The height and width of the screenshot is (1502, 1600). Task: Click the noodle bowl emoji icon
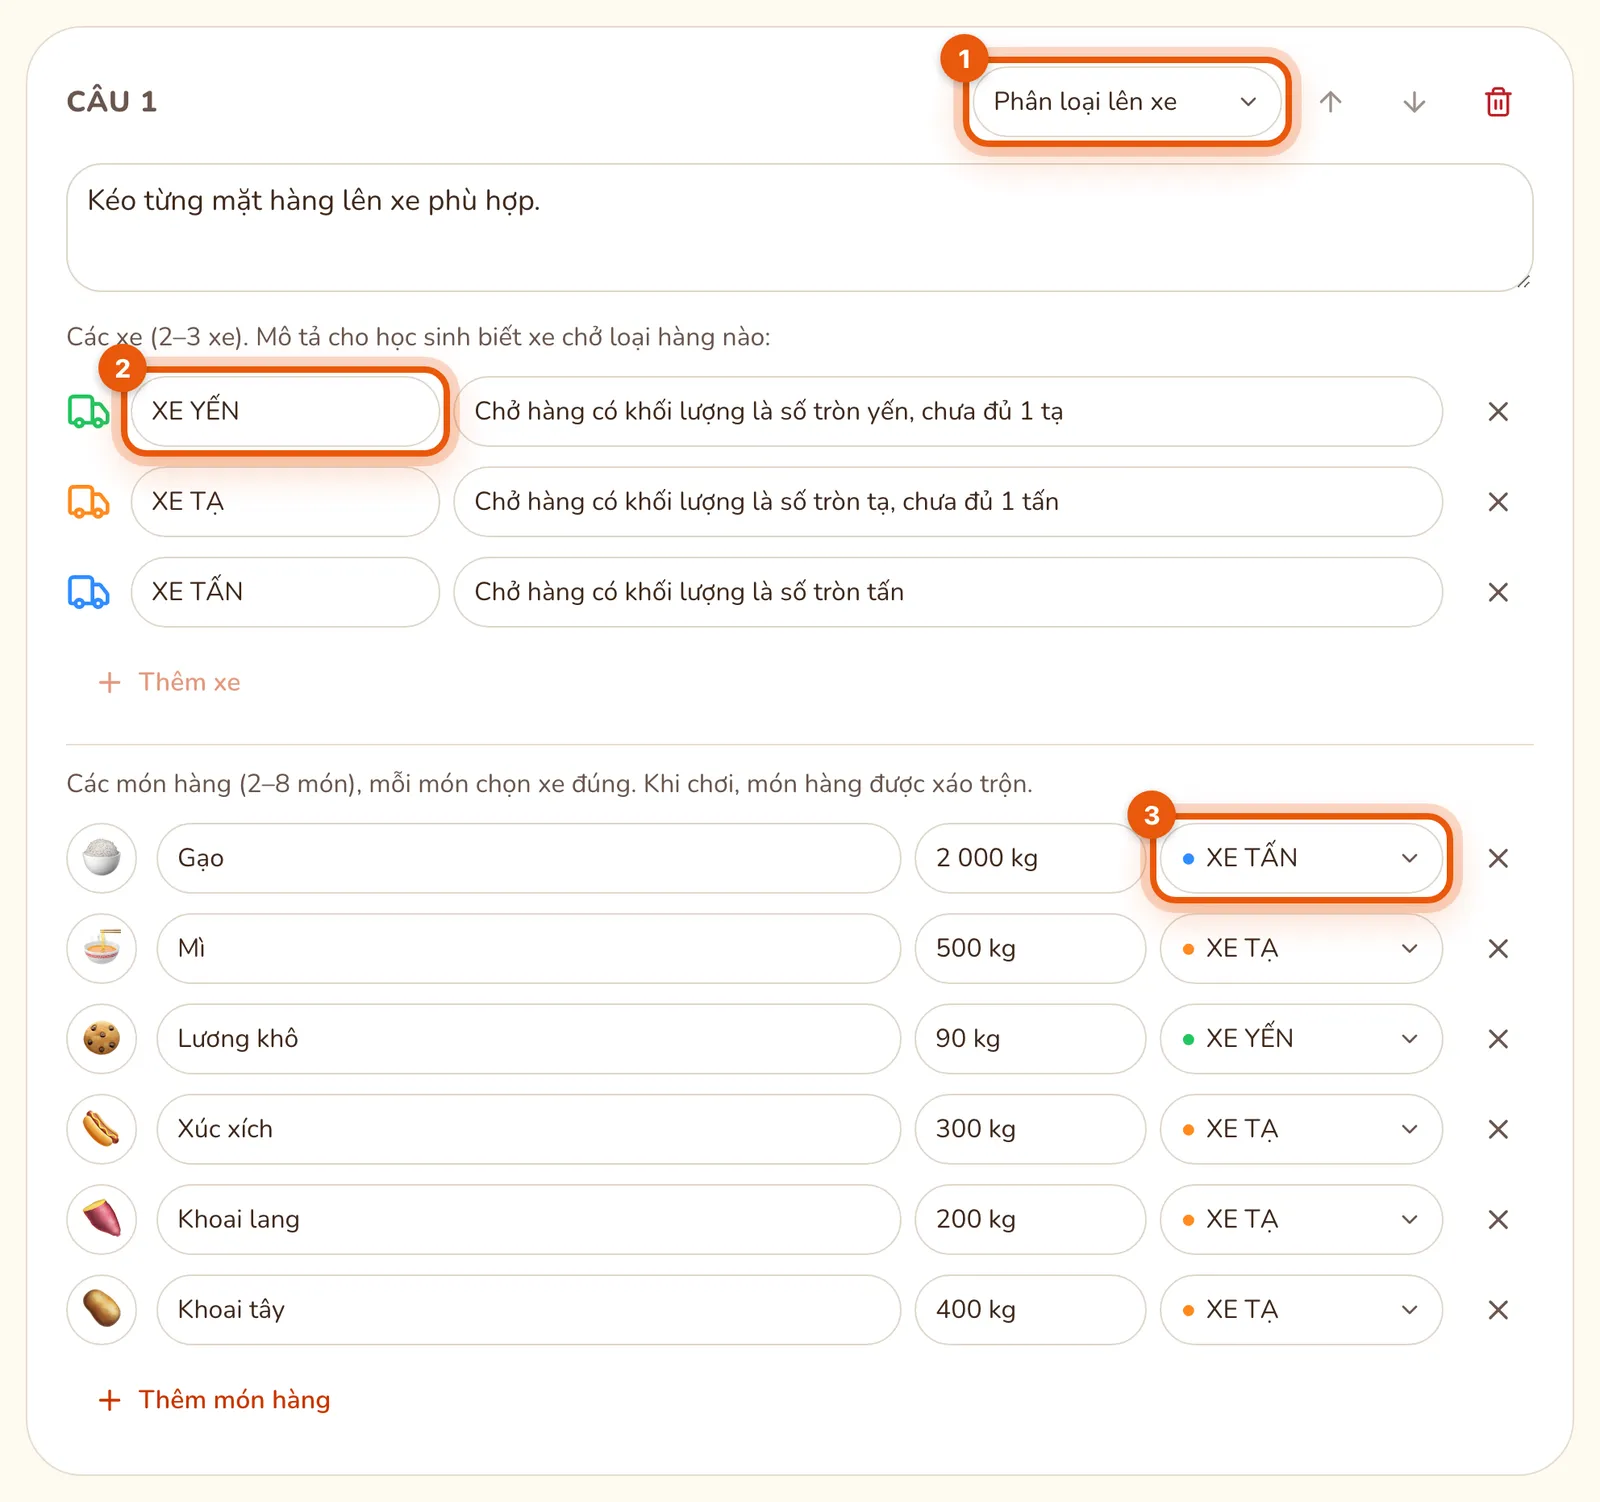[x=102, y=949]
